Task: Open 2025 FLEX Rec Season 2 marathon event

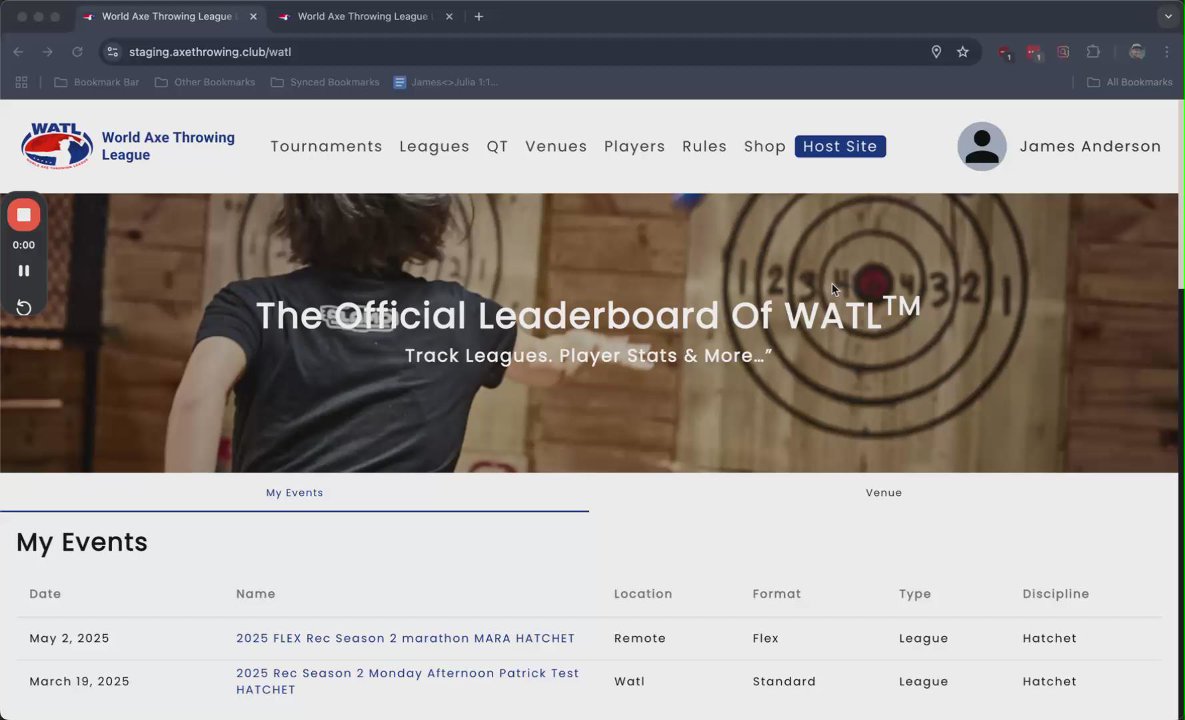Action: point(405,638)
